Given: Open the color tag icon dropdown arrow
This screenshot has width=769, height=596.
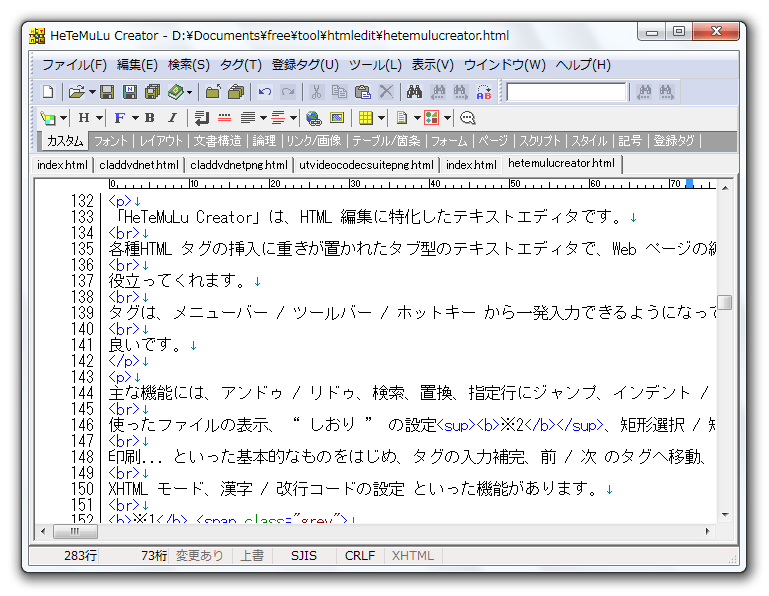Looking at the screenshot, I should (63, 118).
